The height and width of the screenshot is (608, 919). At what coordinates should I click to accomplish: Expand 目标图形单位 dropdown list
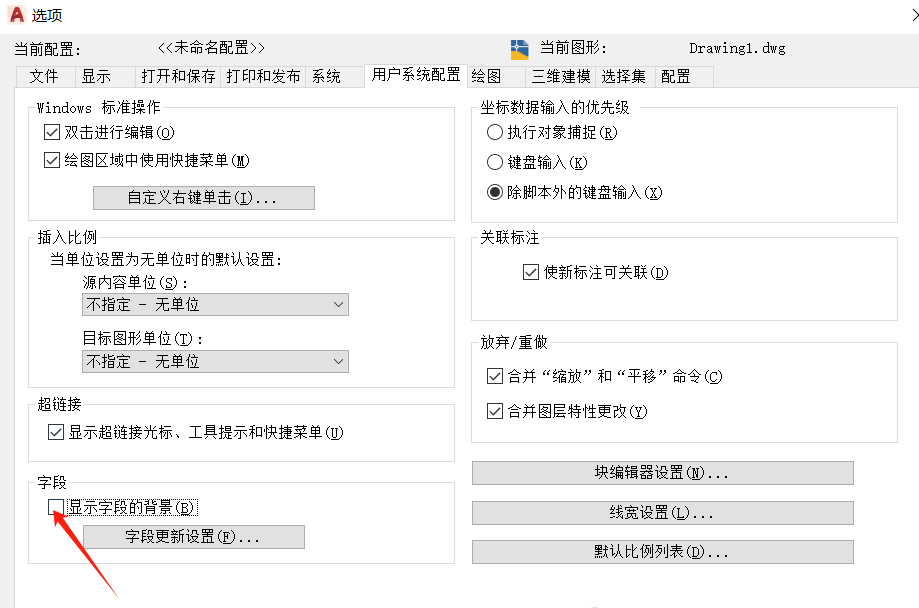click(215, 361)
